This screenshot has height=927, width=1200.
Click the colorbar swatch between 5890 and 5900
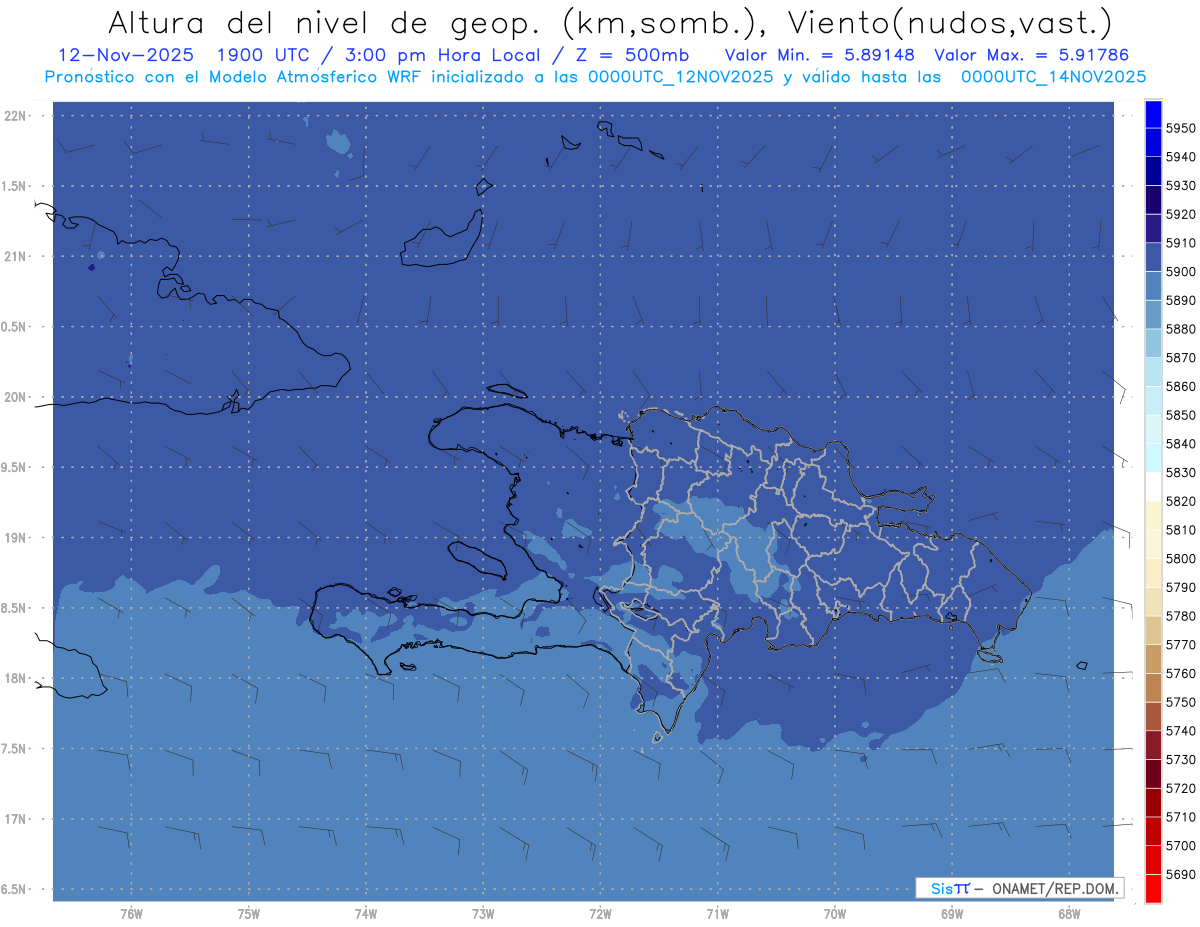tap(1153, 286)
